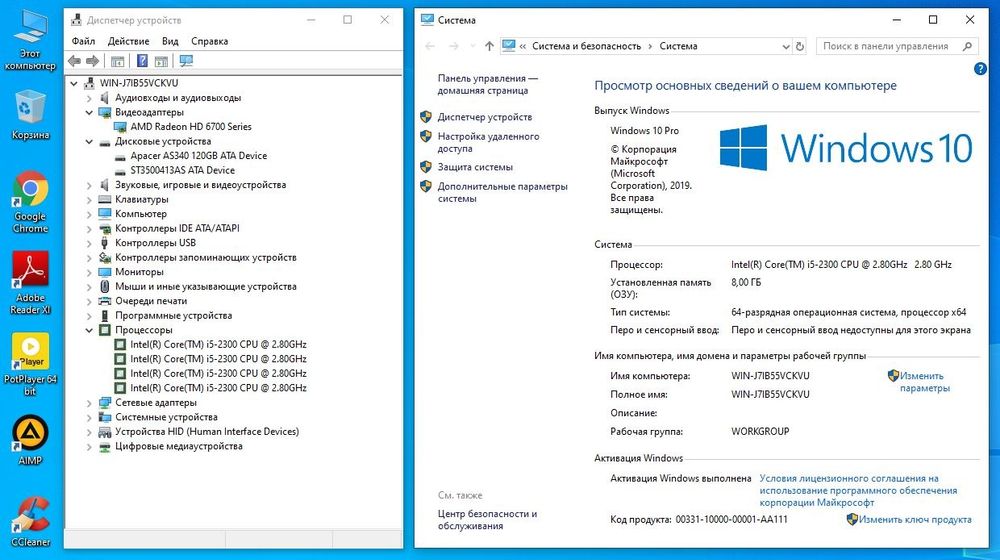Click the refresh button next to address bar
The width and height of the screenshot is (1000, 560).
800,47
